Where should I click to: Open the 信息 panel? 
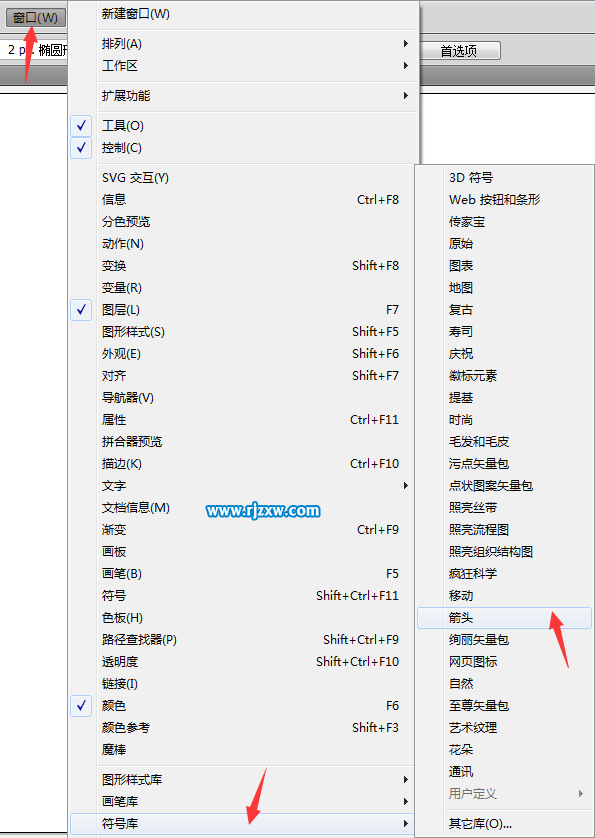[x=243, y=199]
